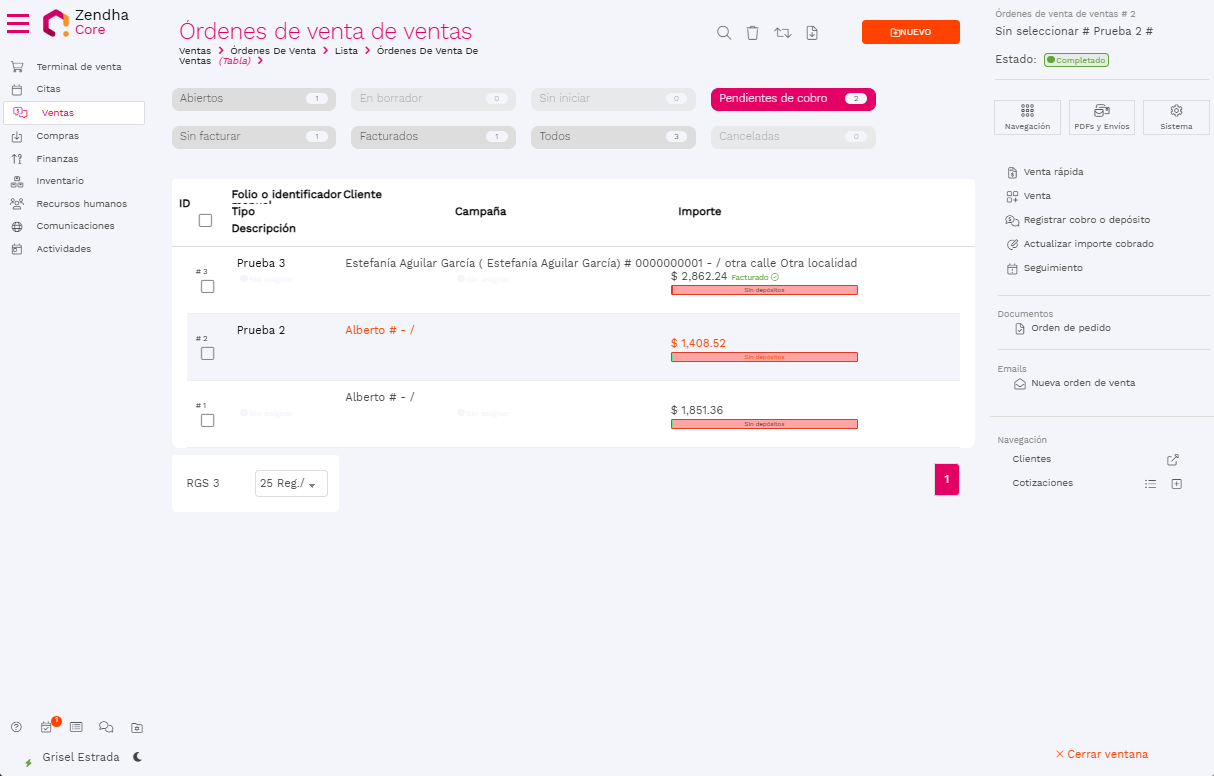This screenshot has height=776, width=1214.
Task: Open the hamburger main menu
Action: coord(18,23)
